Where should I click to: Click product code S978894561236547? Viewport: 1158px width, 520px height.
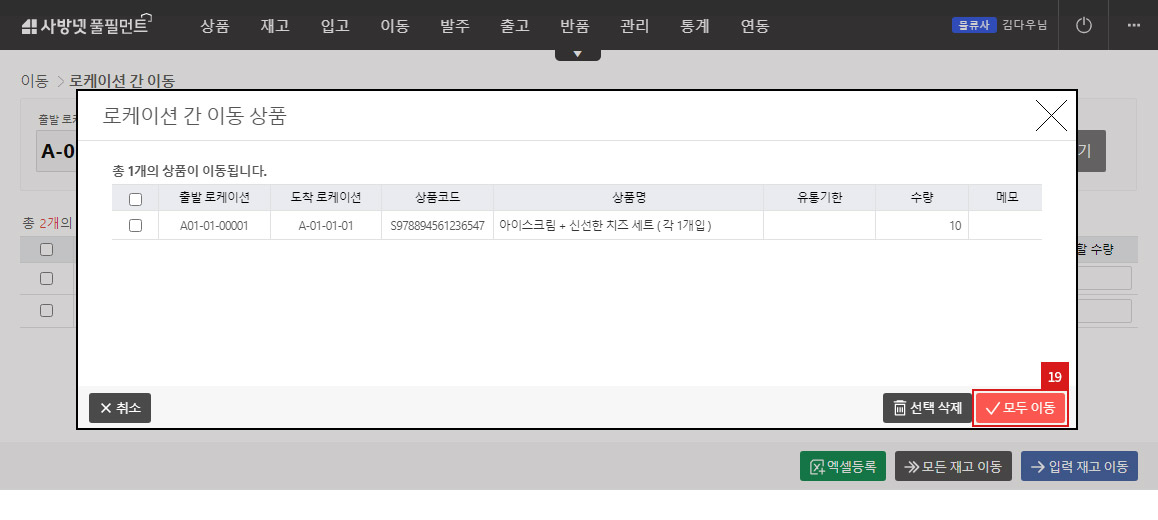pyautogui.click(x=437, y=226)
